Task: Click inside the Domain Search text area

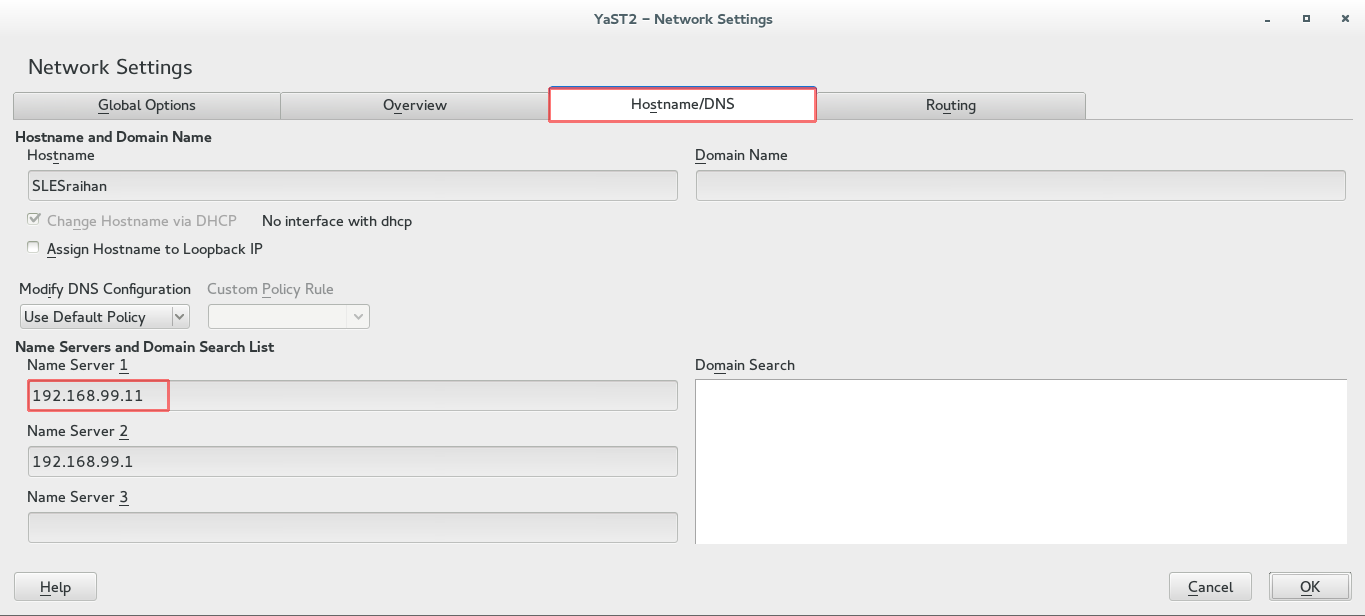Action: click(1021, 462)
